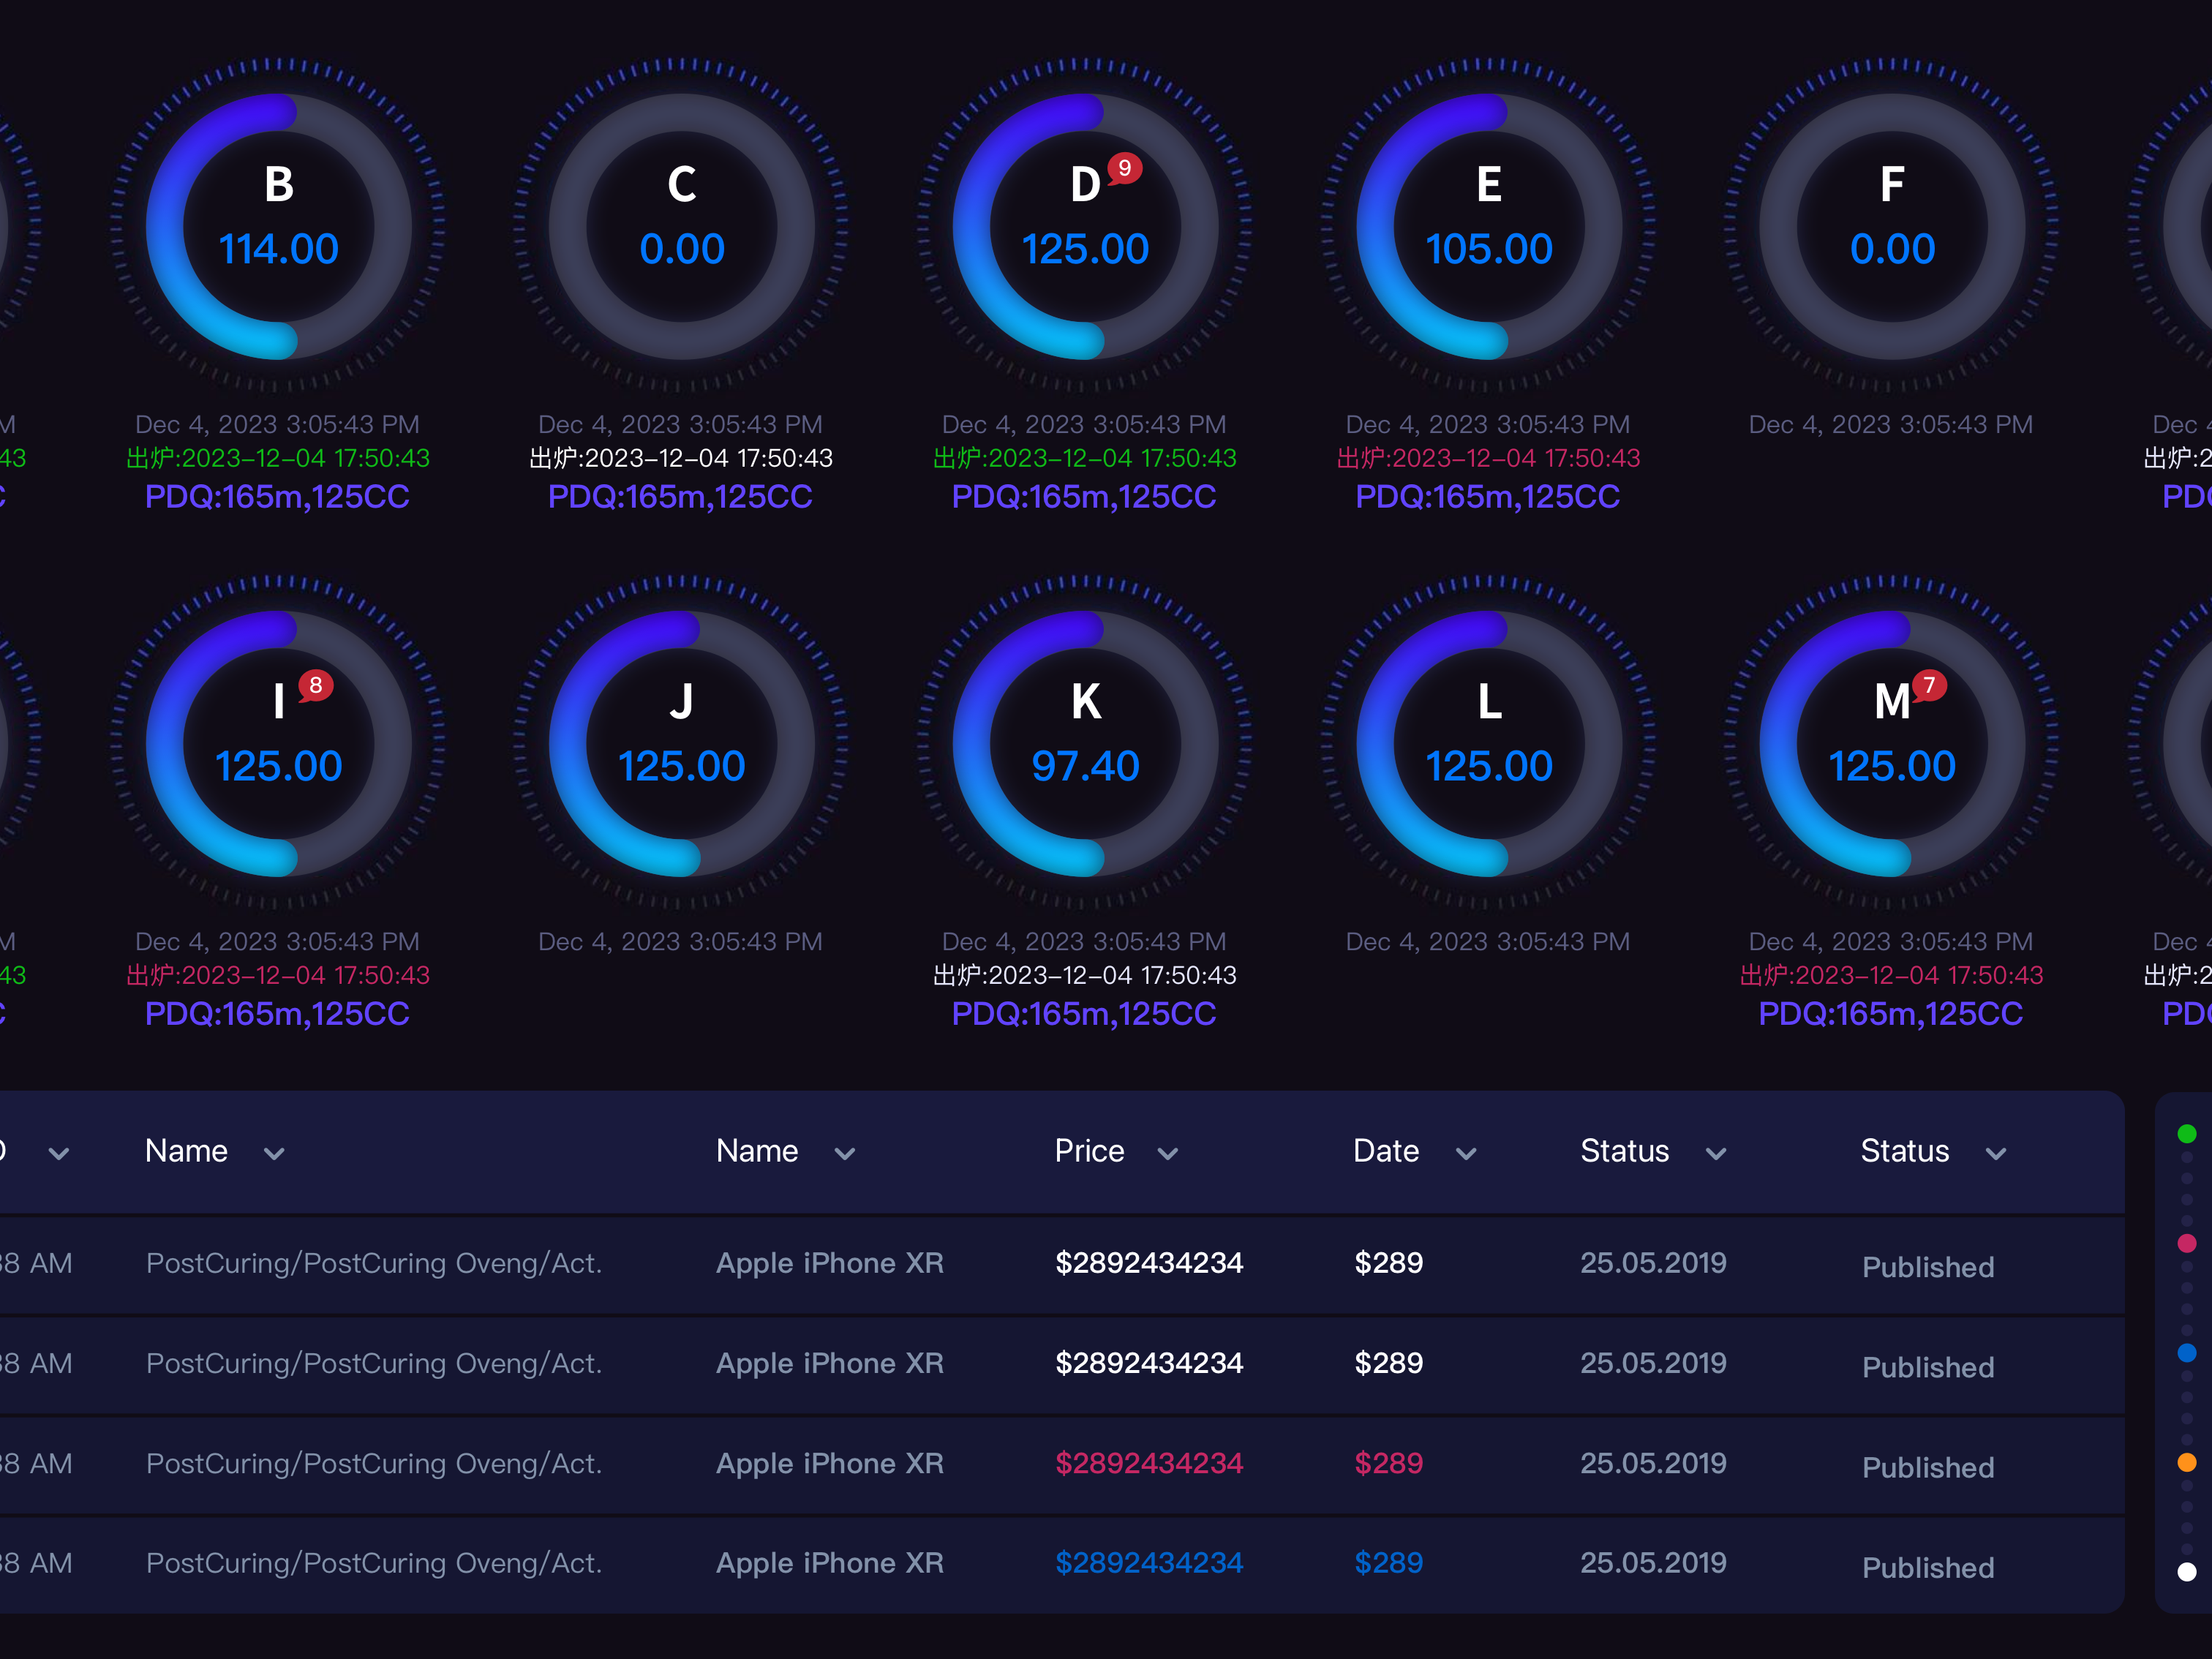Select the white dot in the side indicator strip

click(x=2187, y=1572)
